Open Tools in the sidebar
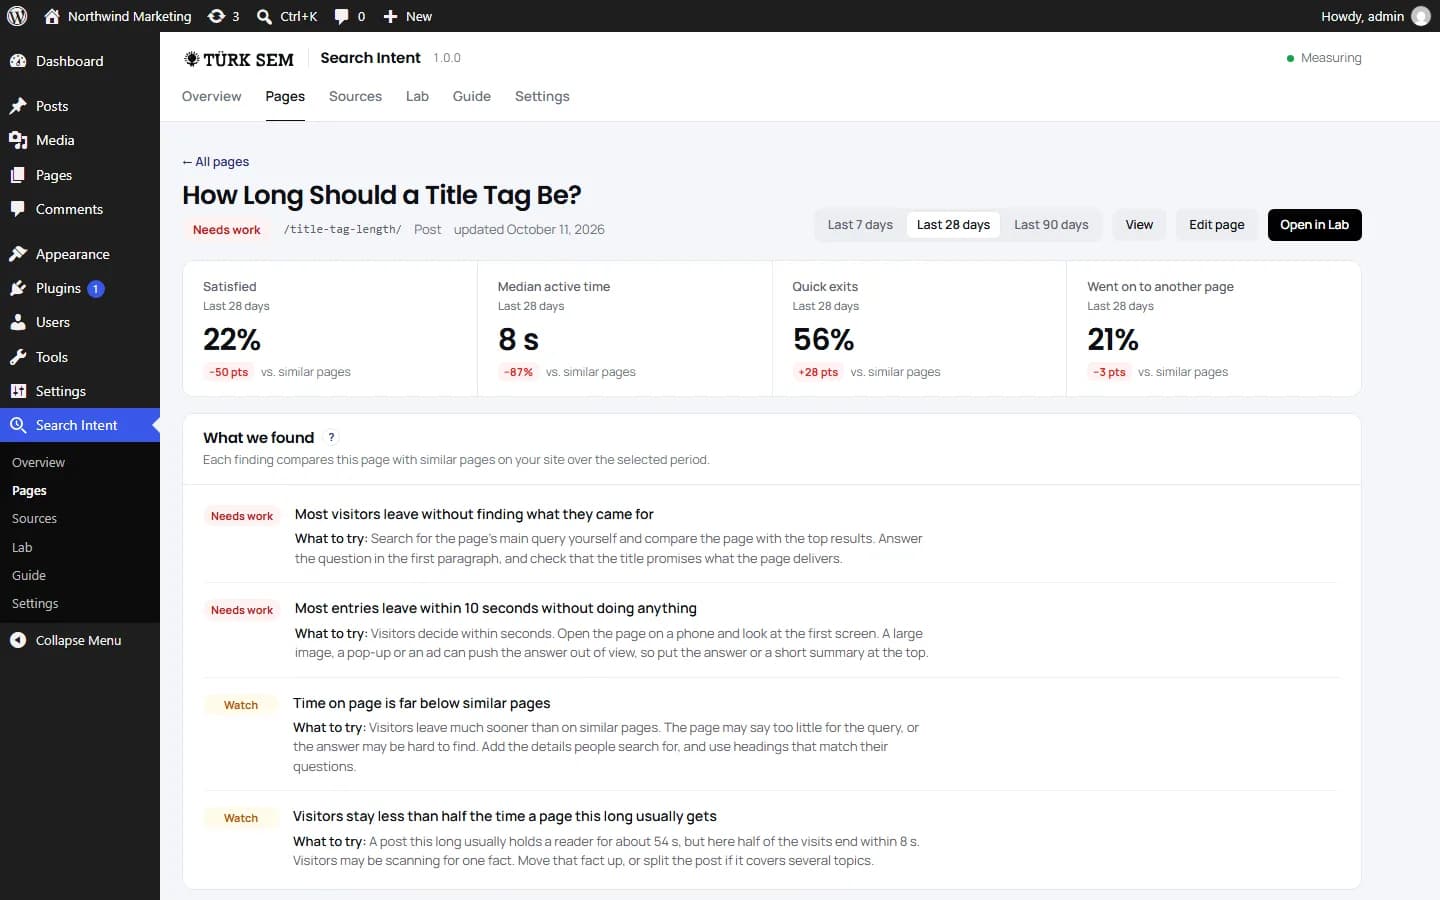The height and width of the screenshot is (900, 1440). coord(80,357)
